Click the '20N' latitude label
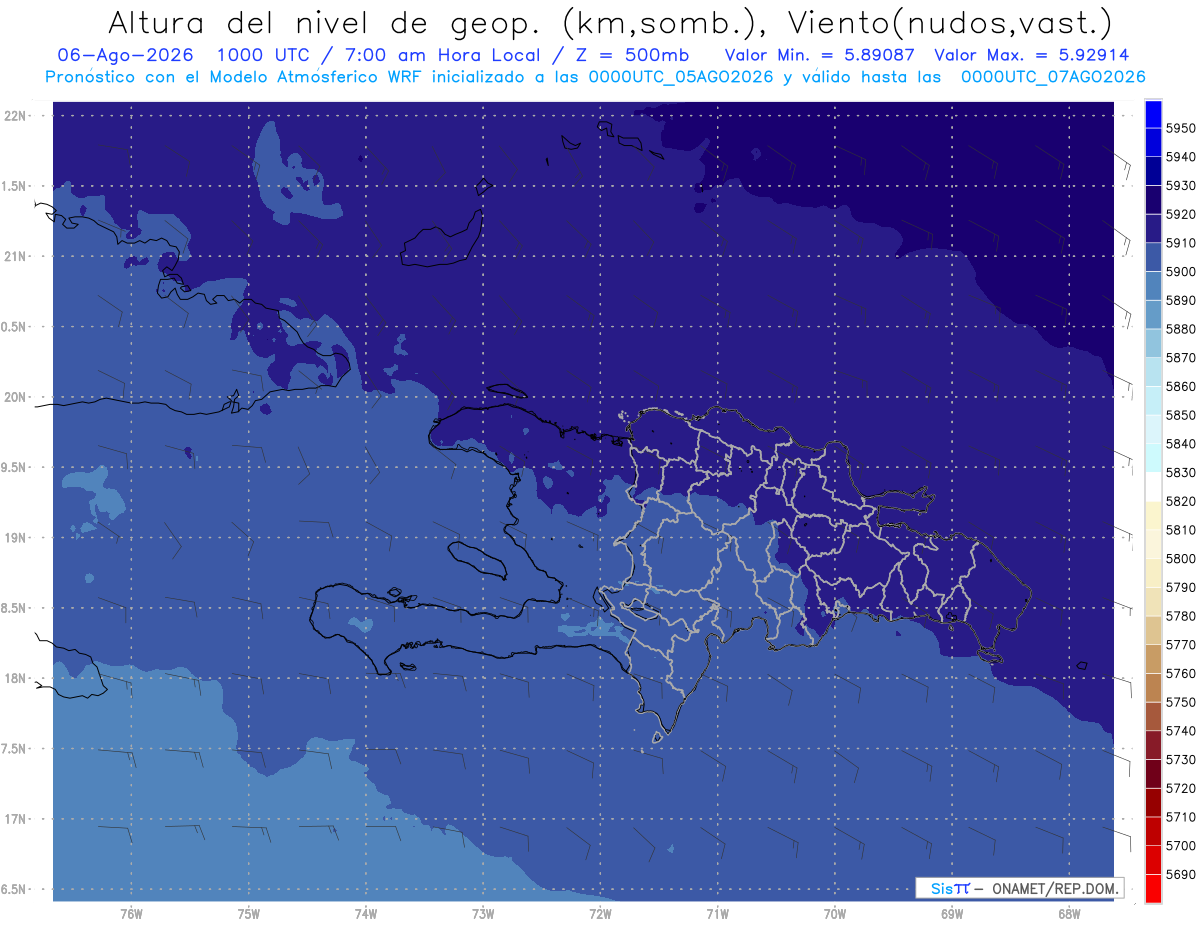This screenshot has height=927, width=1200. pos(17,397)
